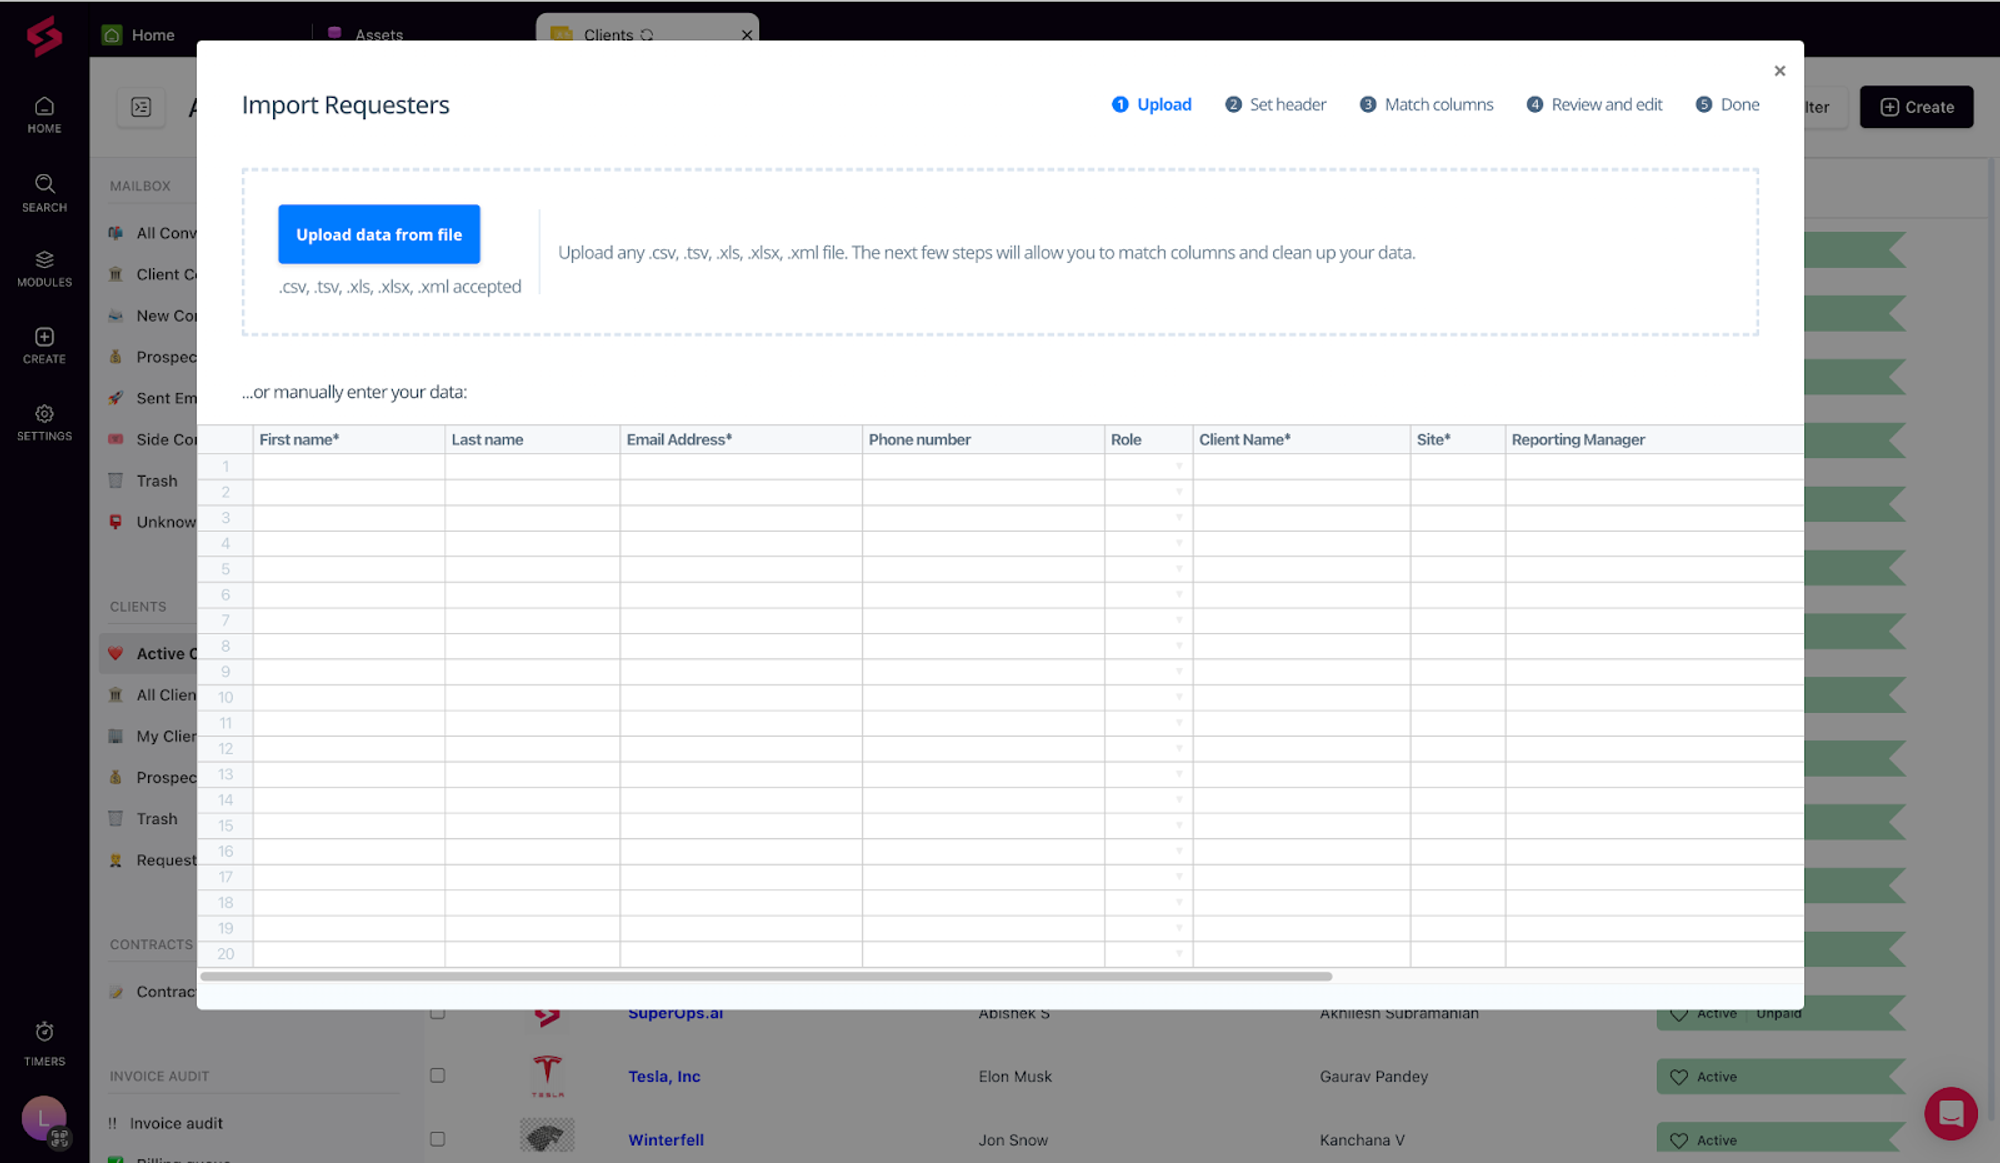Click the Contracts pencil icon

coord(116,992)
